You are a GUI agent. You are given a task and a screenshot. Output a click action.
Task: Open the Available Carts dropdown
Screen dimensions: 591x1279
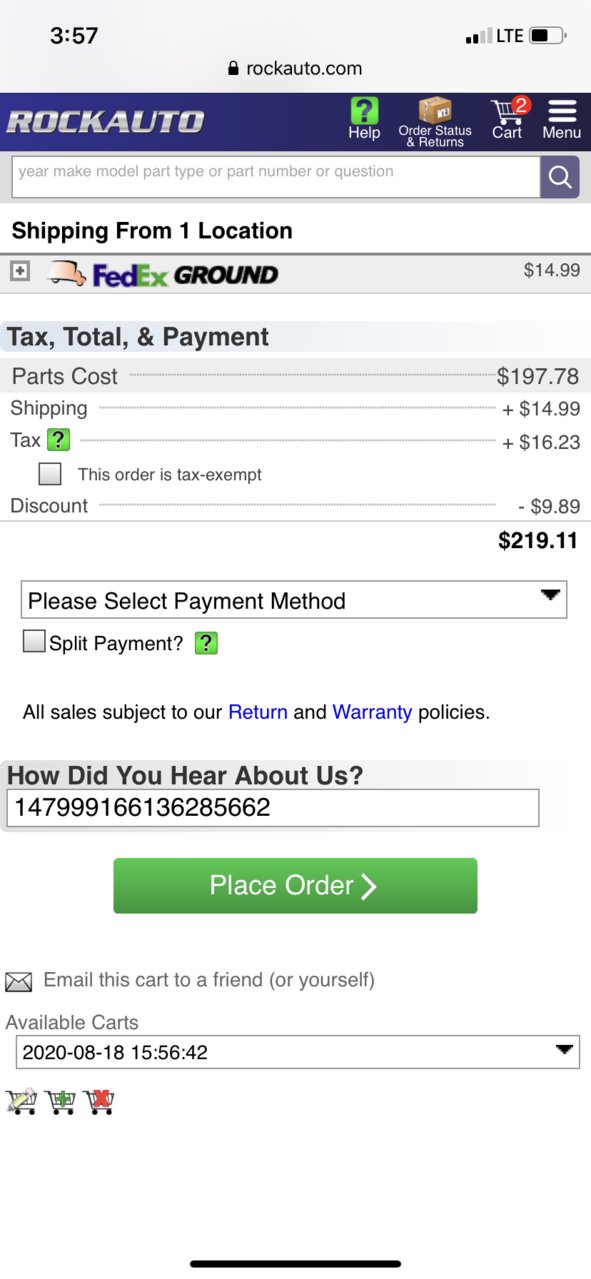[x=298, y=1052]
